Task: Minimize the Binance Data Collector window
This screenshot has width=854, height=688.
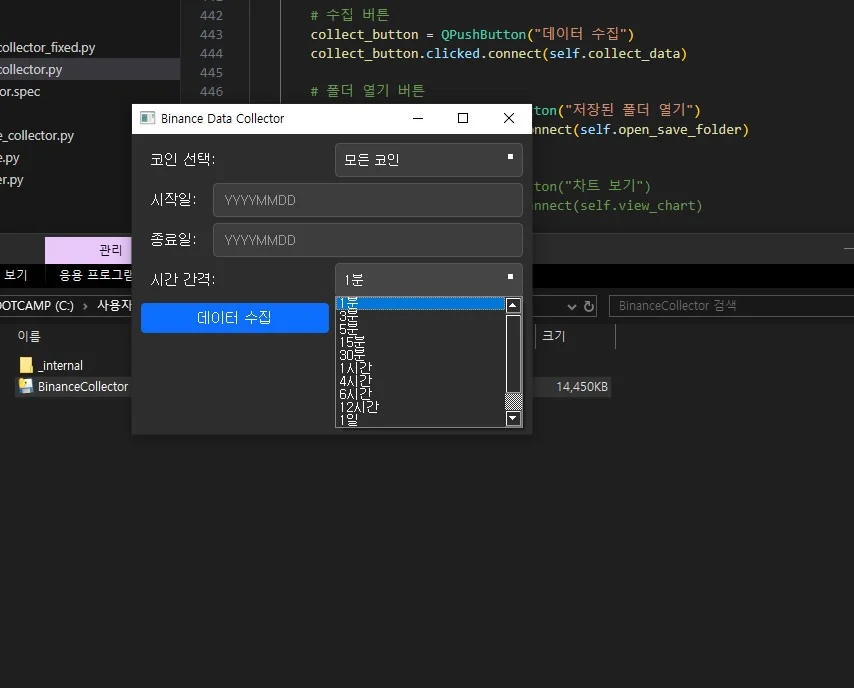Action: pos(418,118)
